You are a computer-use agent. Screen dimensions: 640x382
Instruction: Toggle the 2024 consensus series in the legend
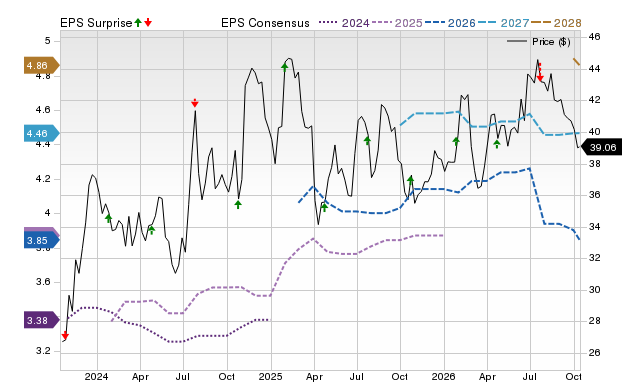click(344, 23)
